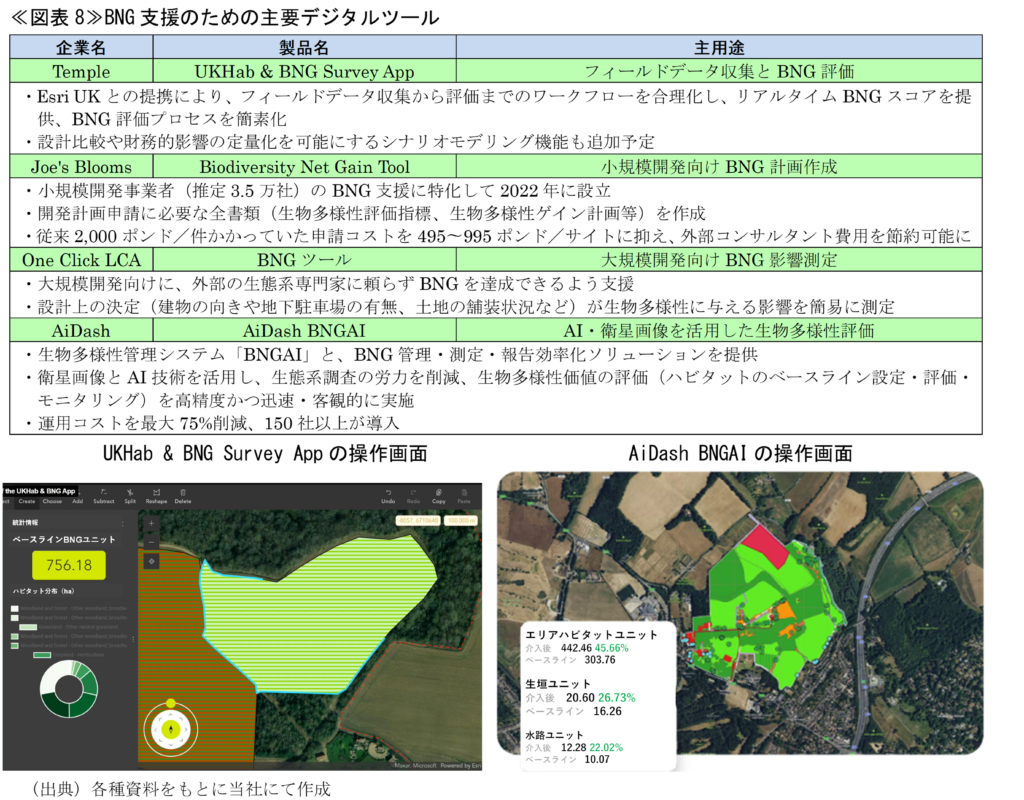This screenshot has height=800, width=1024.
Task: Zoom out with the map minus button
Action: [x=151, y=541]
